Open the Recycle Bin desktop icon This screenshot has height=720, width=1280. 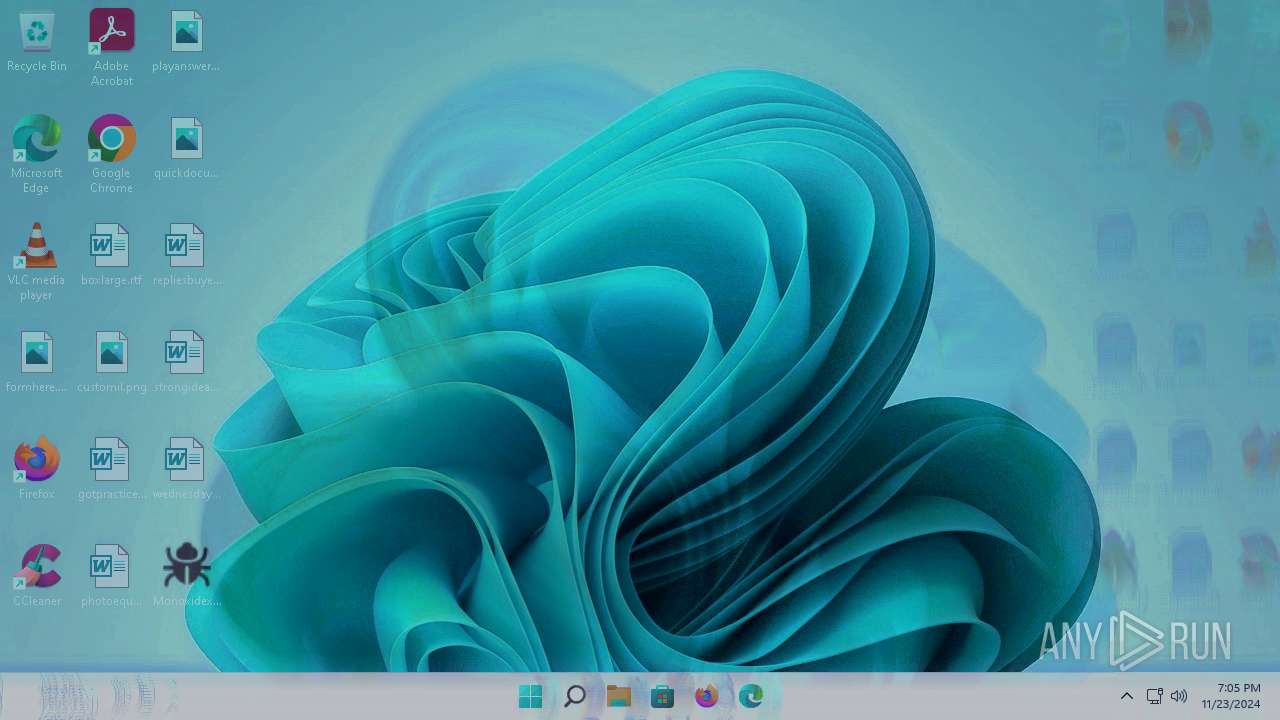tap(37, 41)
